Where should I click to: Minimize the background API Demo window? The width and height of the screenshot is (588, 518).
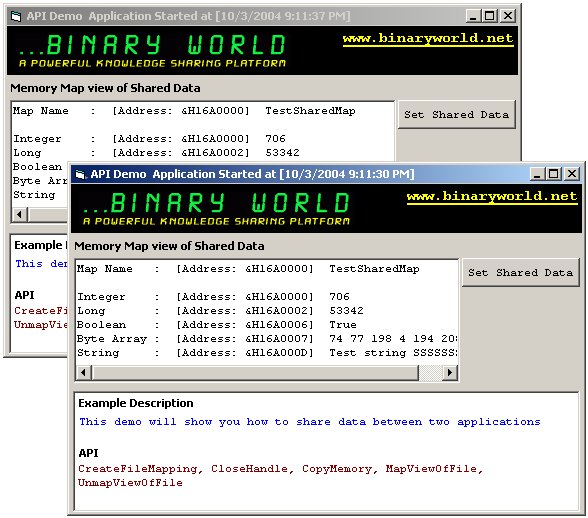coord(473,16)
